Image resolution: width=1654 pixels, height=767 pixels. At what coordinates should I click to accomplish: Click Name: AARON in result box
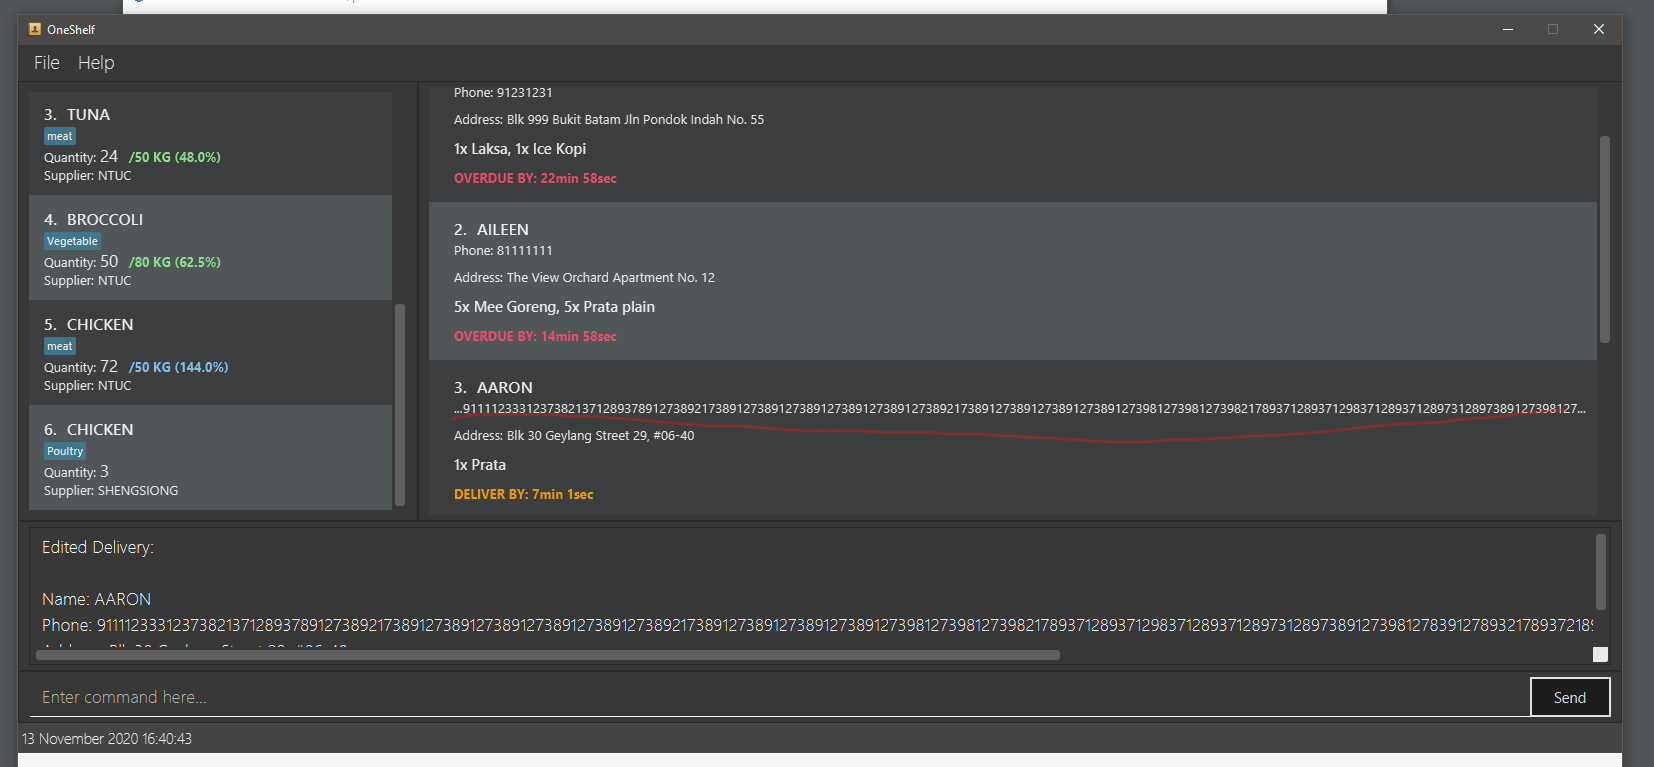[96, 599]
